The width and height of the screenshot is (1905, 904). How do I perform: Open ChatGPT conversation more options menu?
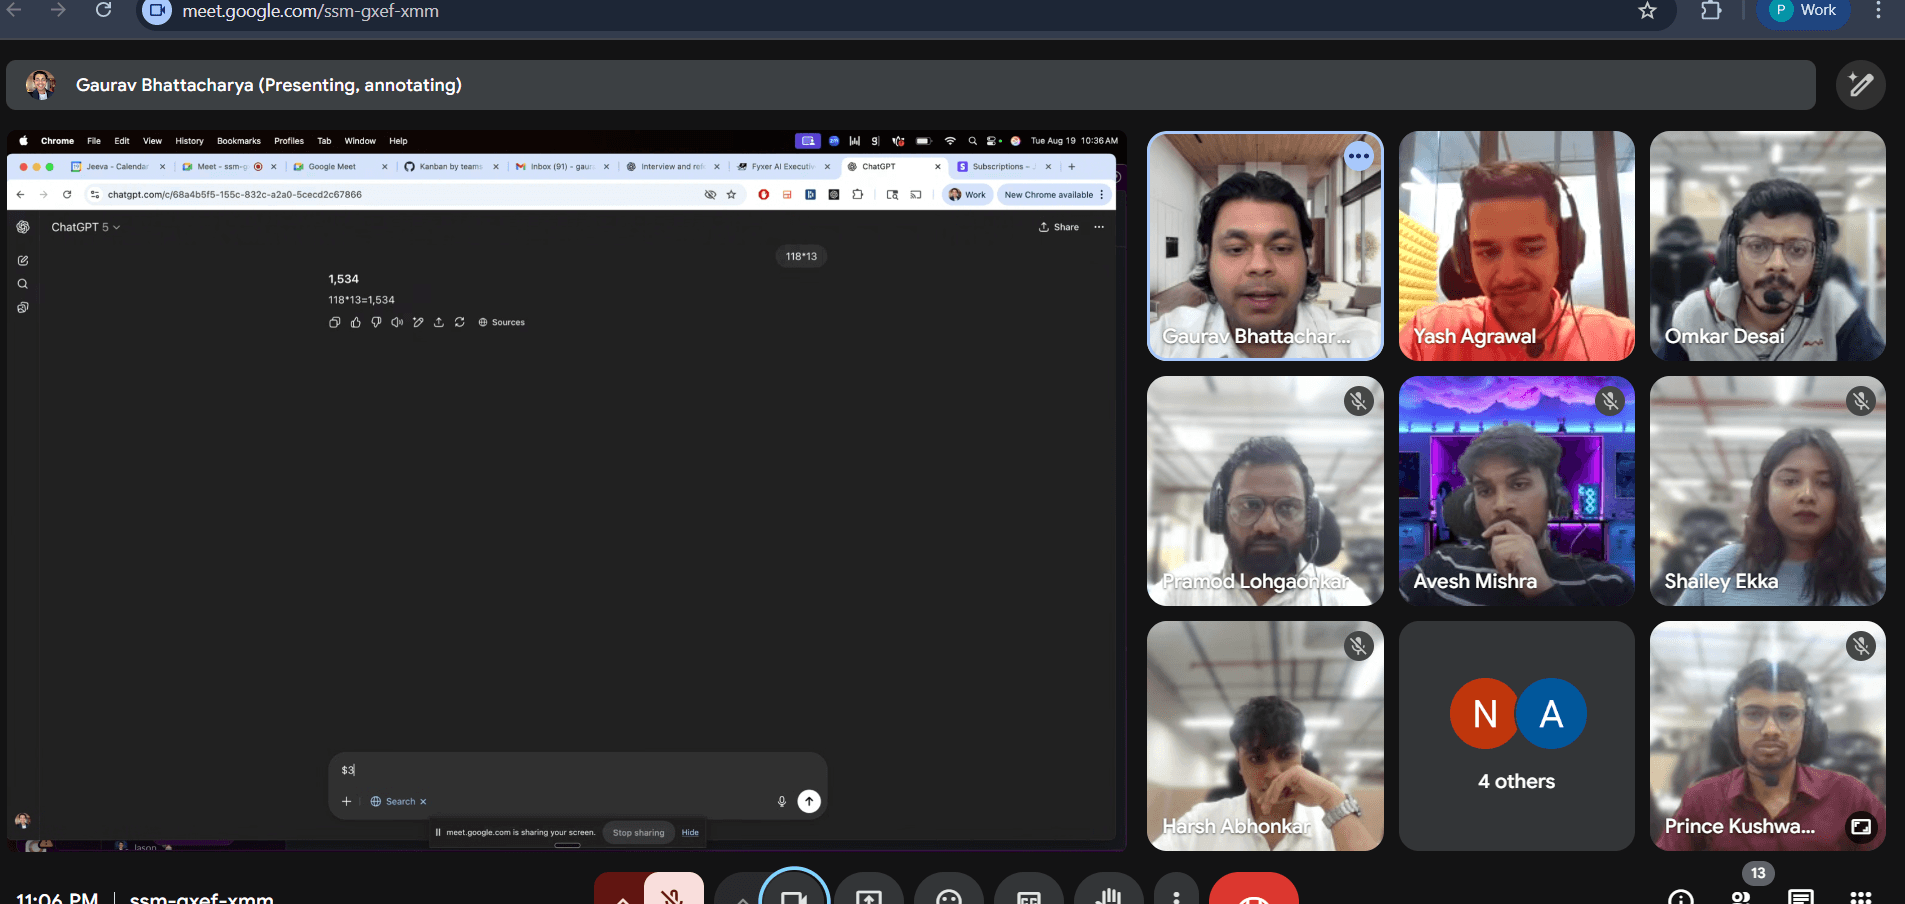[x=1099, y=227]
